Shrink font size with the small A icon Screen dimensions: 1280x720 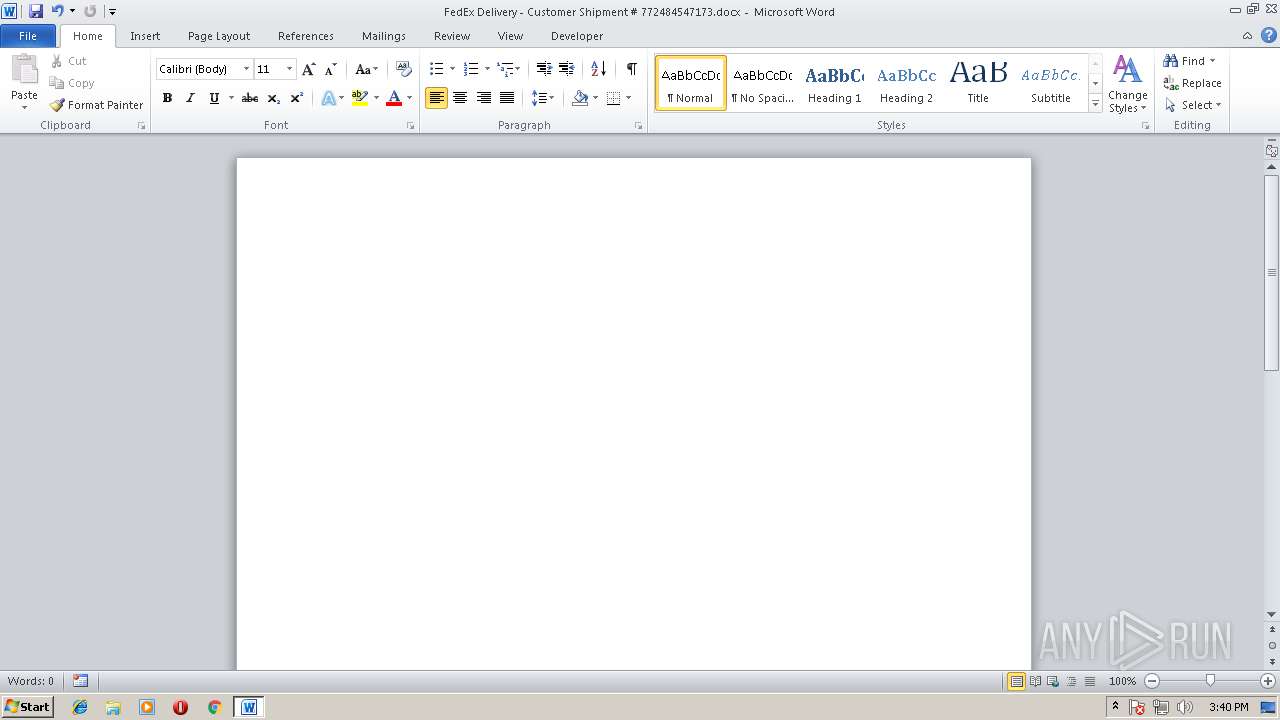pos(331,69)
